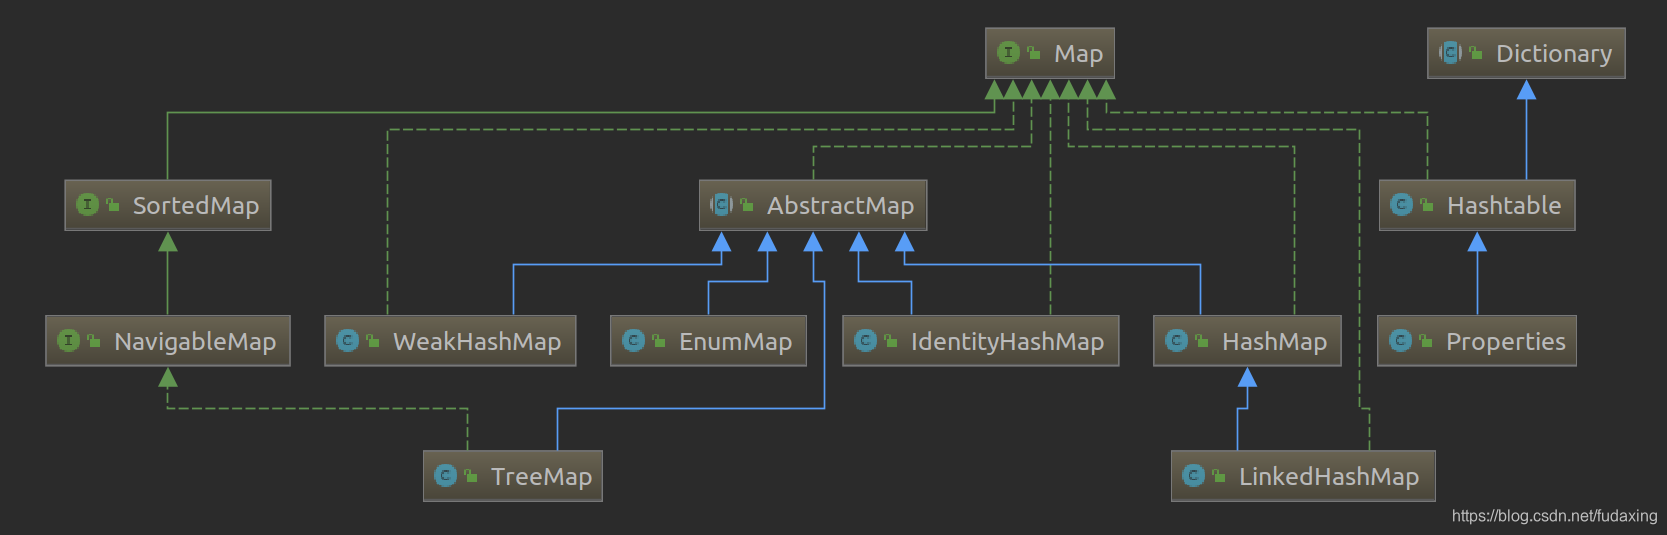Click the class icon on WeakHashMap
Viewport: 1667px width, 535px height.
click(x=347, y=340)
